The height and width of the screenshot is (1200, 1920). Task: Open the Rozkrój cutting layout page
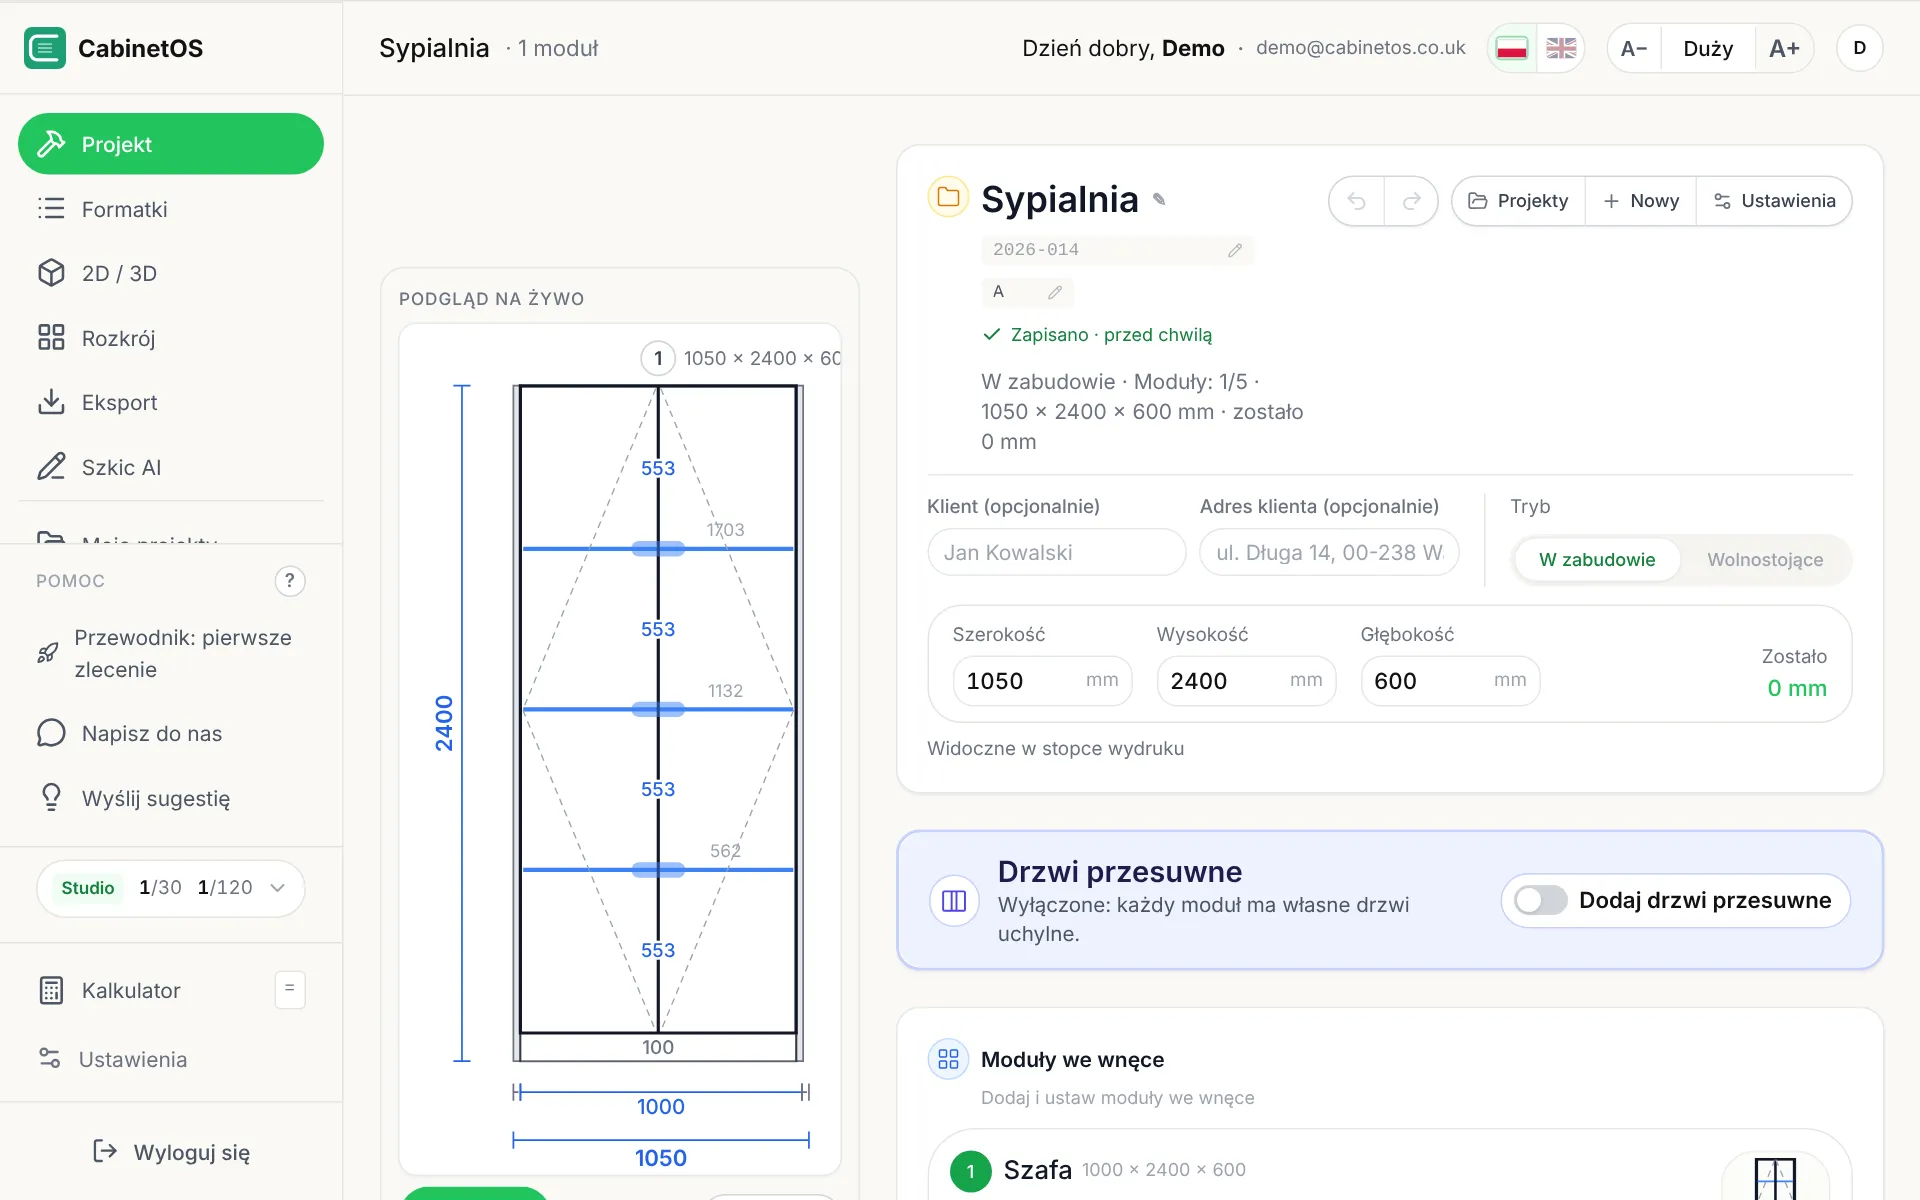click(x=171, y=338)
